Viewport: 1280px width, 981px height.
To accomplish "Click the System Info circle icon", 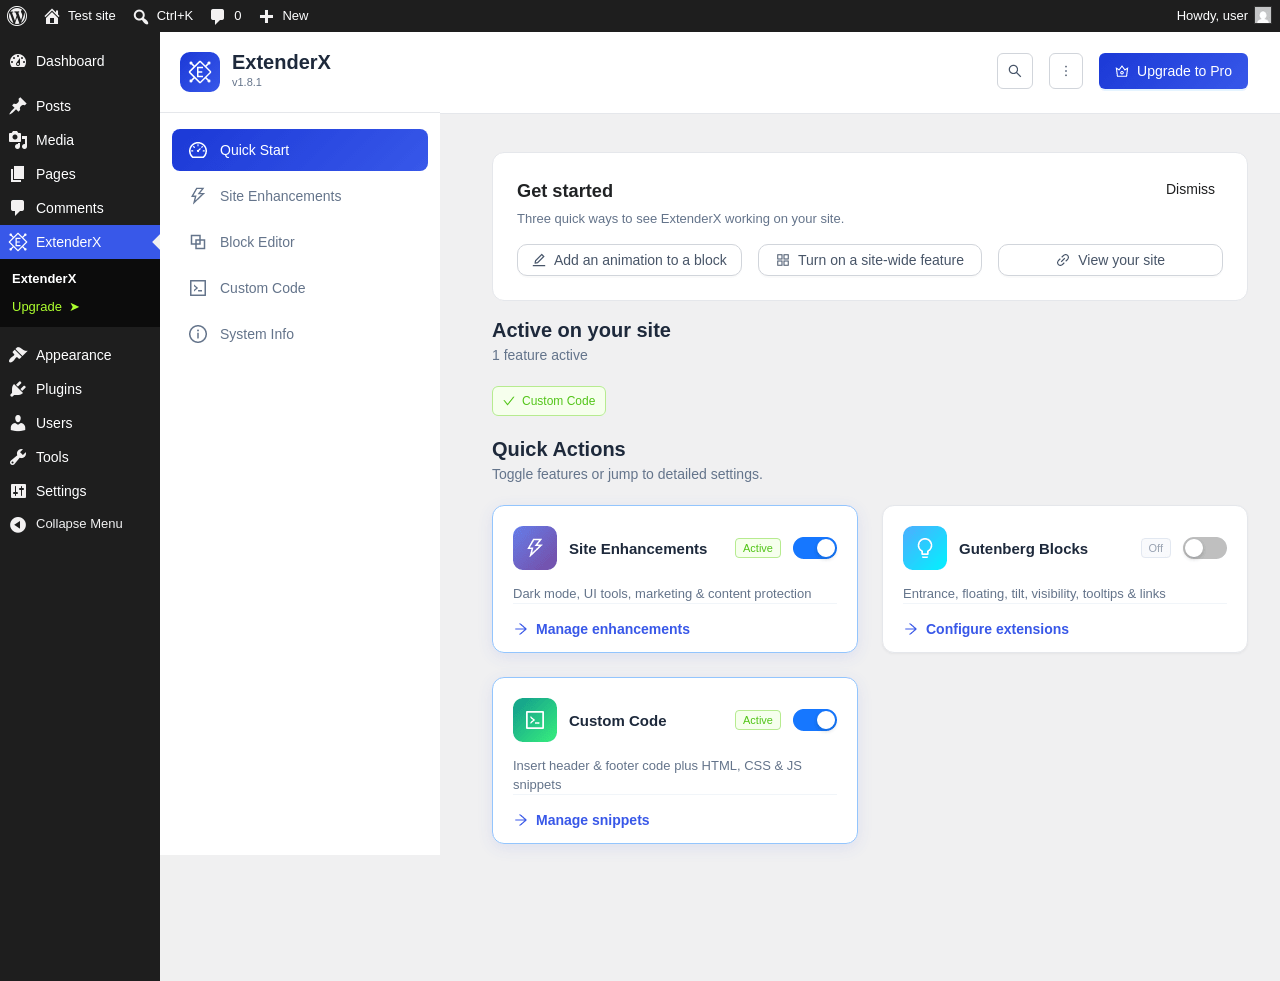I will pyautogui.click(x=198, y=334).
